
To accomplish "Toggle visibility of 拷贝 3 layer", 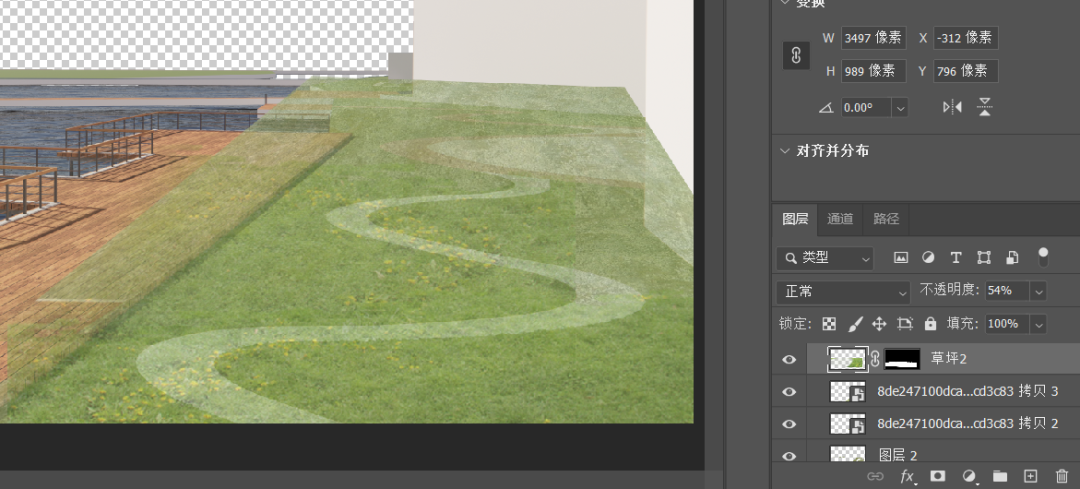I will 789,392.
